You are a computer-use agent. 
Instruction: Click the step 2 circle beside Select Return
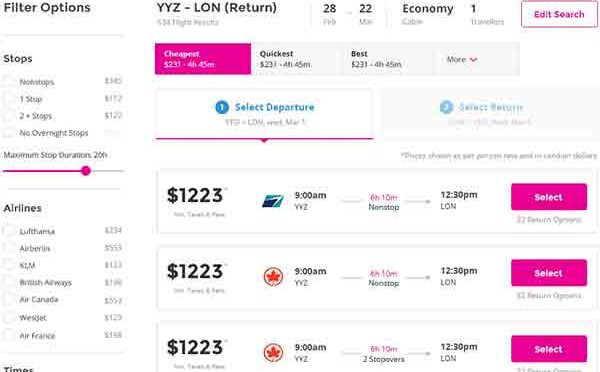click(446, 107)
